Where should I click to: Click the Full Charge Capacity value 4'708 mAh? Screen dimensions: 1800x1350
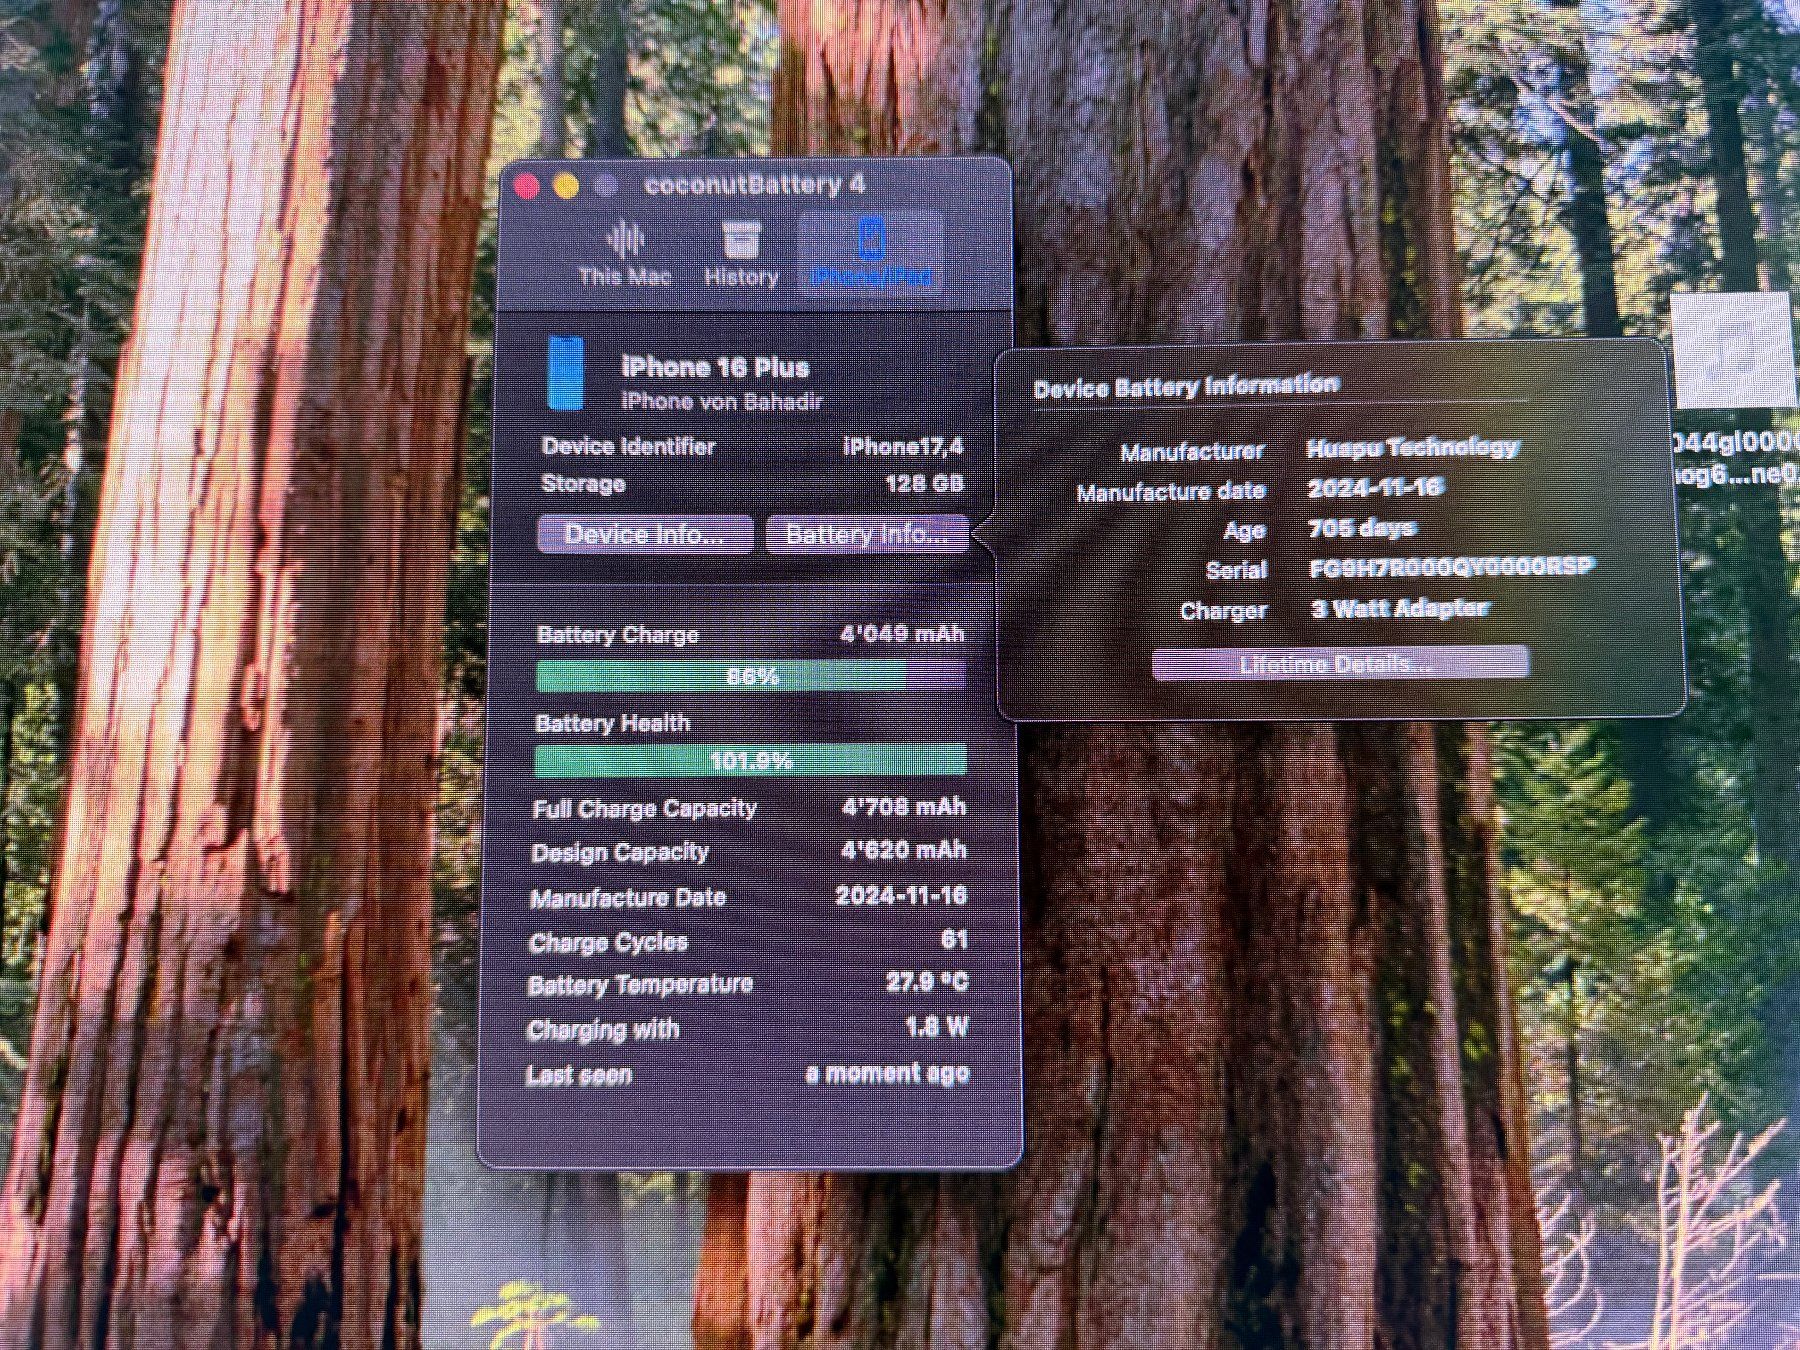904,807
